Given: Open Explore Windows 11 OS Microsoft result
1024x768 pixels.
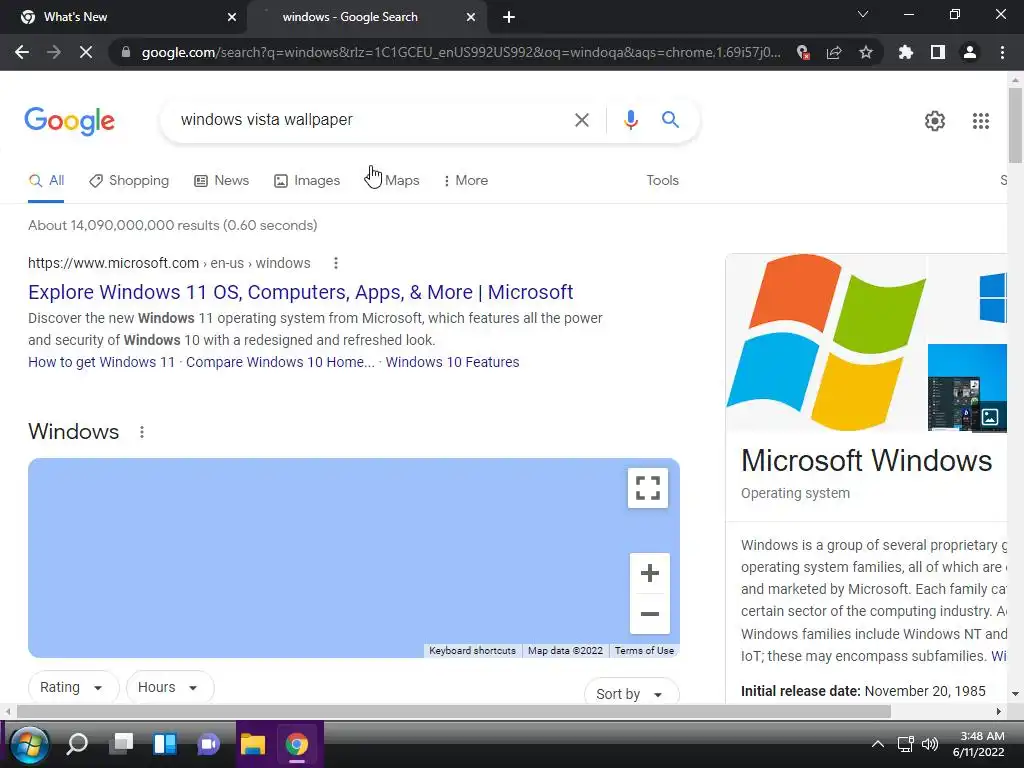Looking at the screenshot, I should coord(300,292).
